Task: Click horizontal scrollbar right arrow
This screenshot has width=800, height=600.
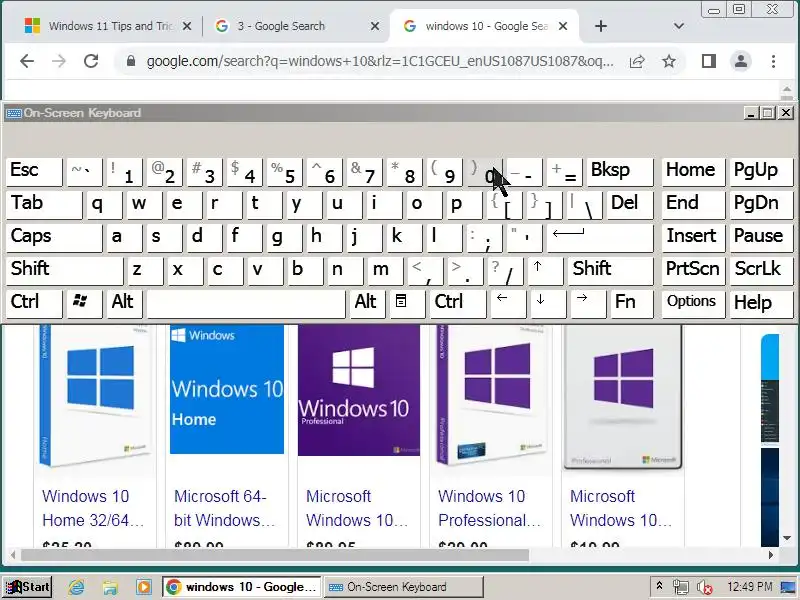Action: click(770, 555)
